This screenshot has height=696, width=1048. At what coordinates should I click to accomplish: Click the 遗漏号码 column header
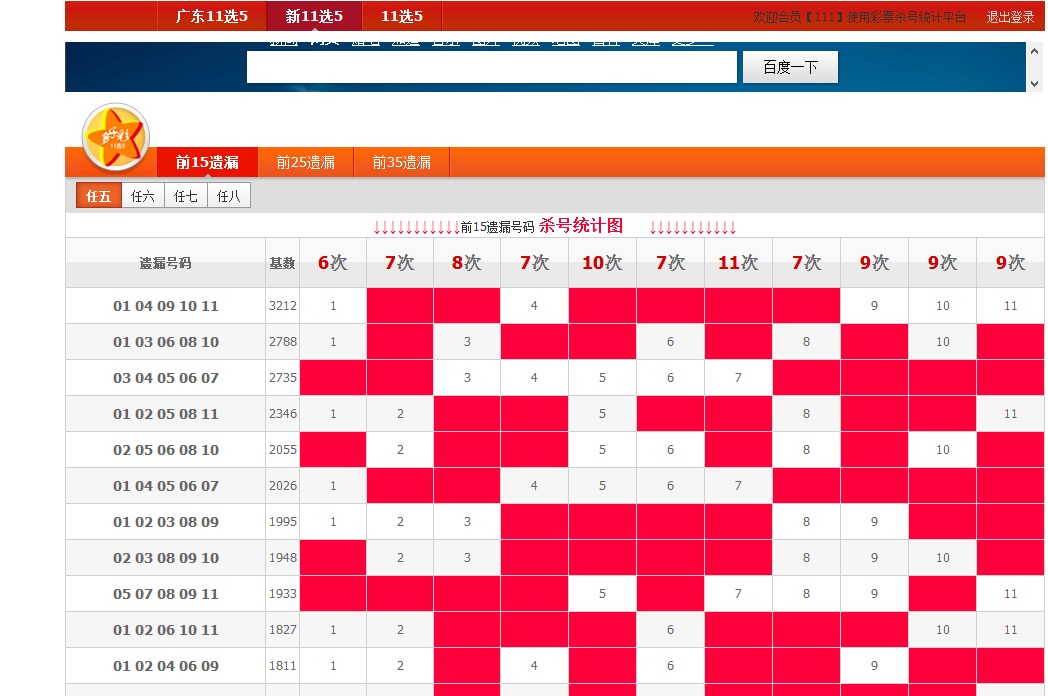pos(165,263)
